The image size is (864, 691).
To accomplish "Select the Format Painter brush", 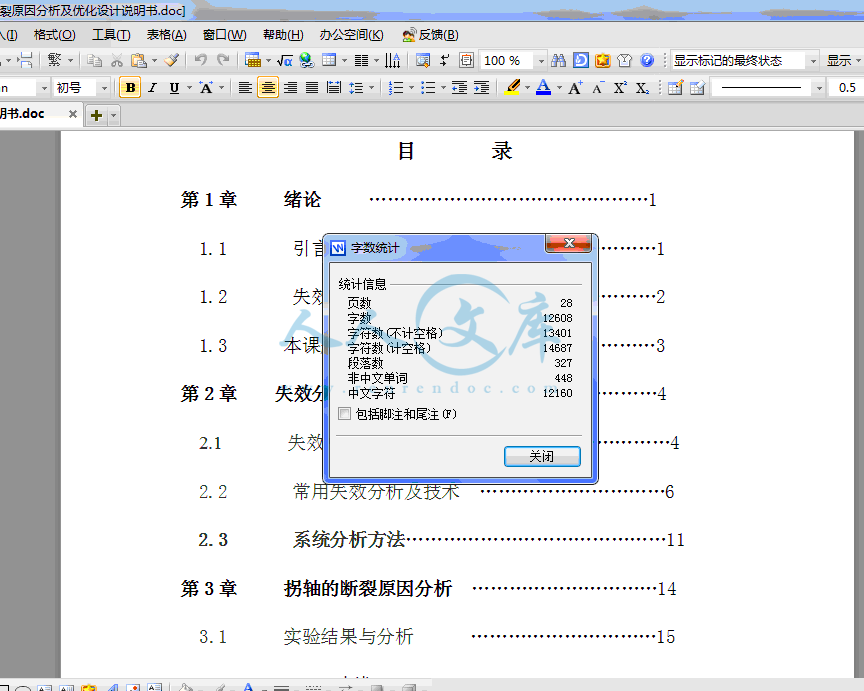I will [171, 60].
